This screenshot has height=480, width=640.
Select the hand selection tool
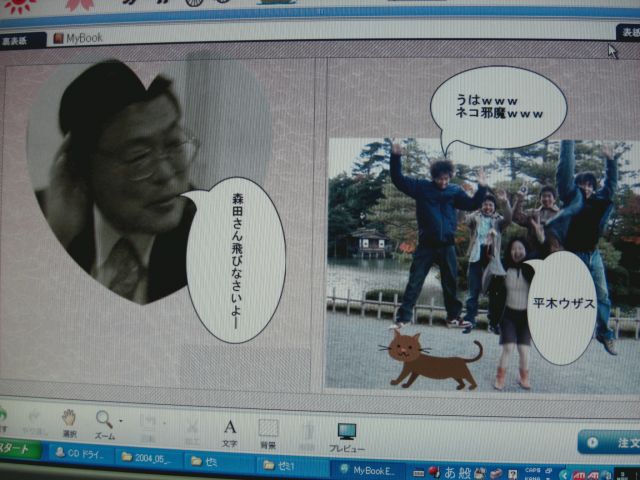coord(68,419)
